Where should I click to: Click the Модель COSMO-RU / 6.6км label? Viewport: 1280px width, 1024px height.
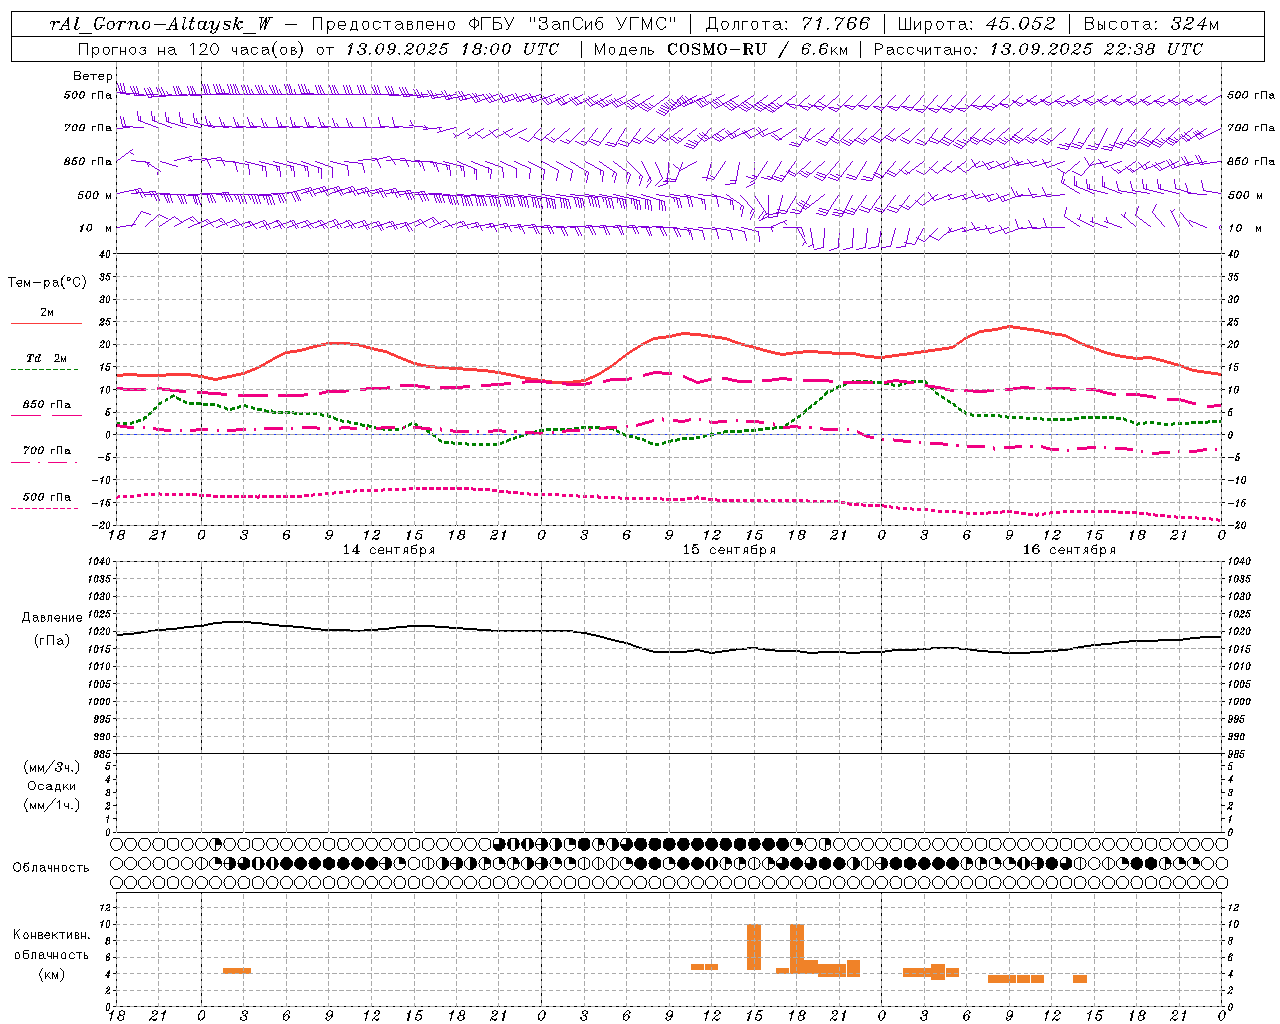coord(719,49)
